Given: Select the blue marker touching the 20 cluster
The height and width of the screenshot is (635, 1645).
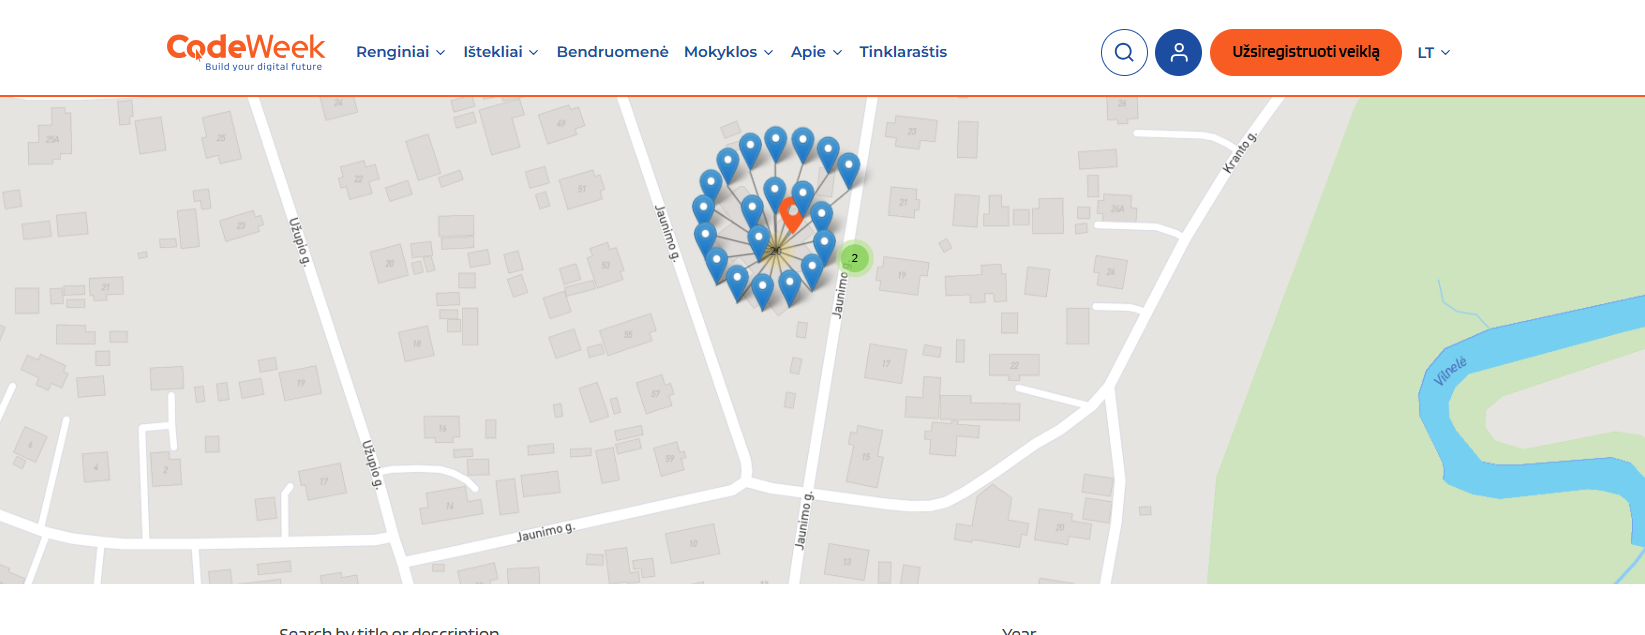Looking at the screenshot, I should [x=758, y=241].
